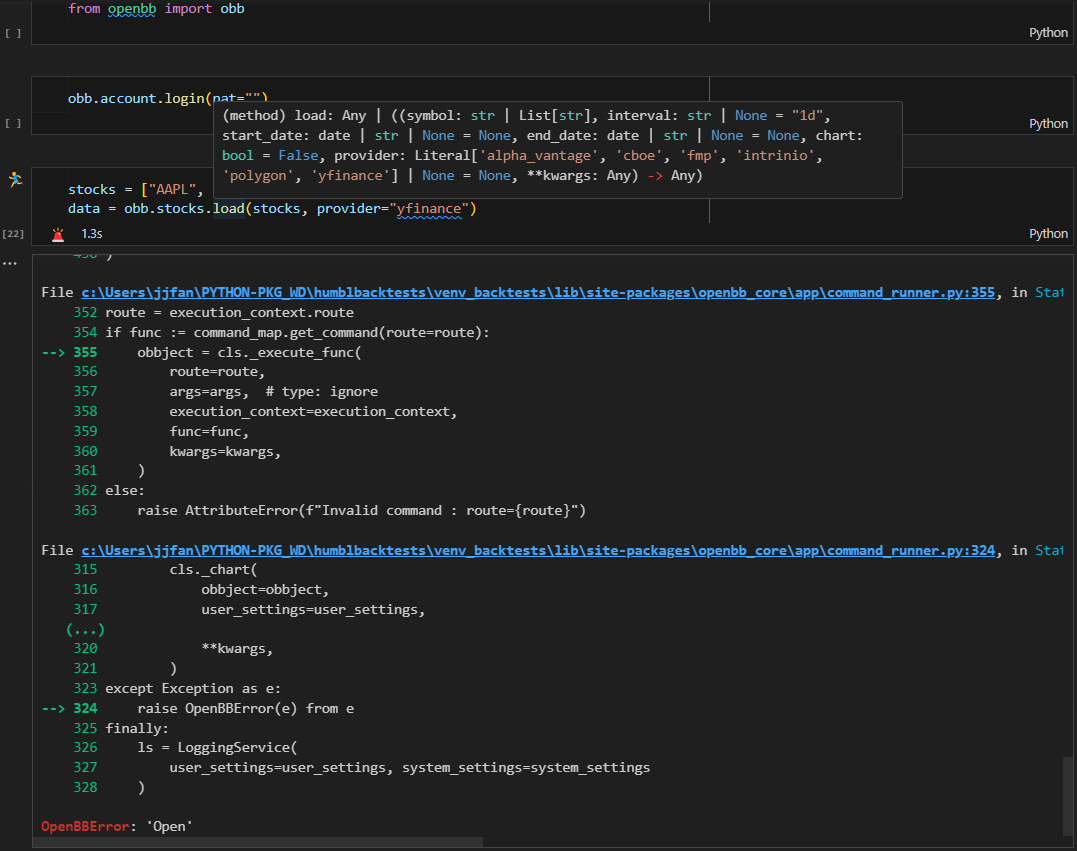The width and height of the screenshot is (1077, 851).
Task: Select Python language mode on login cell
Action: [x=1048, y=124]
